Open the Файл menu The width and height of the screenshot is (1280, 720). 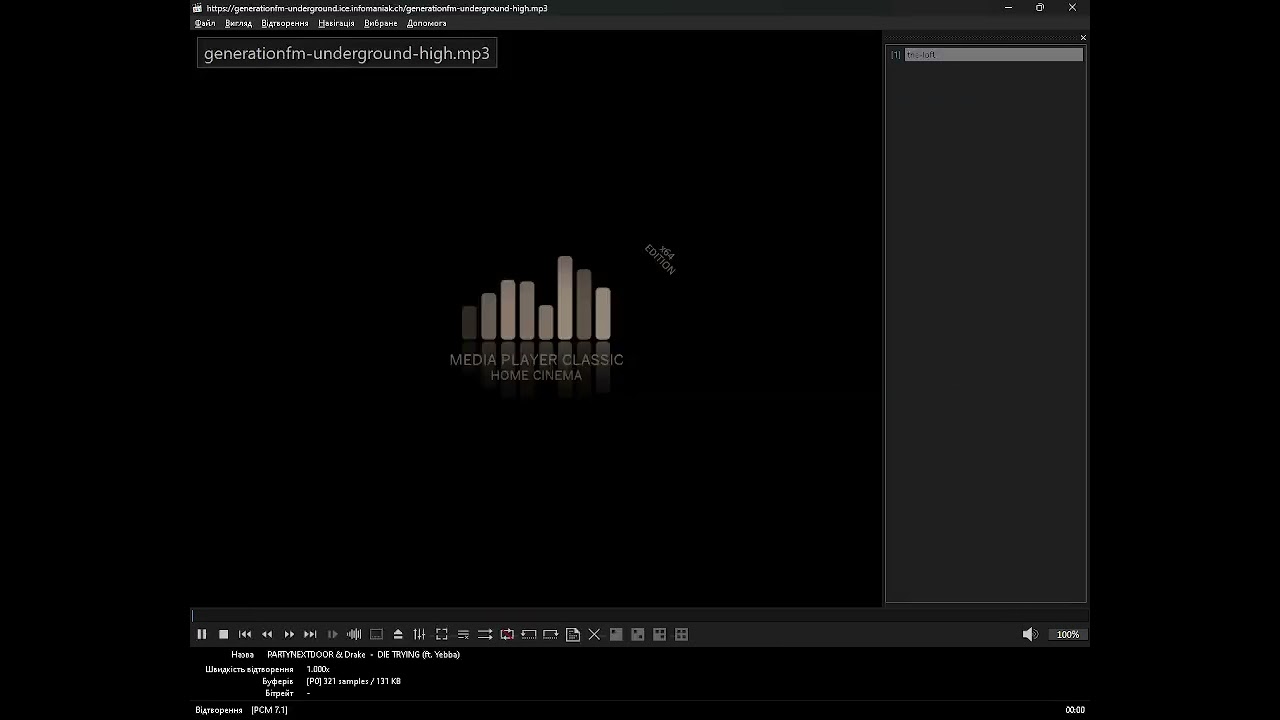click(x=205, y=23)
